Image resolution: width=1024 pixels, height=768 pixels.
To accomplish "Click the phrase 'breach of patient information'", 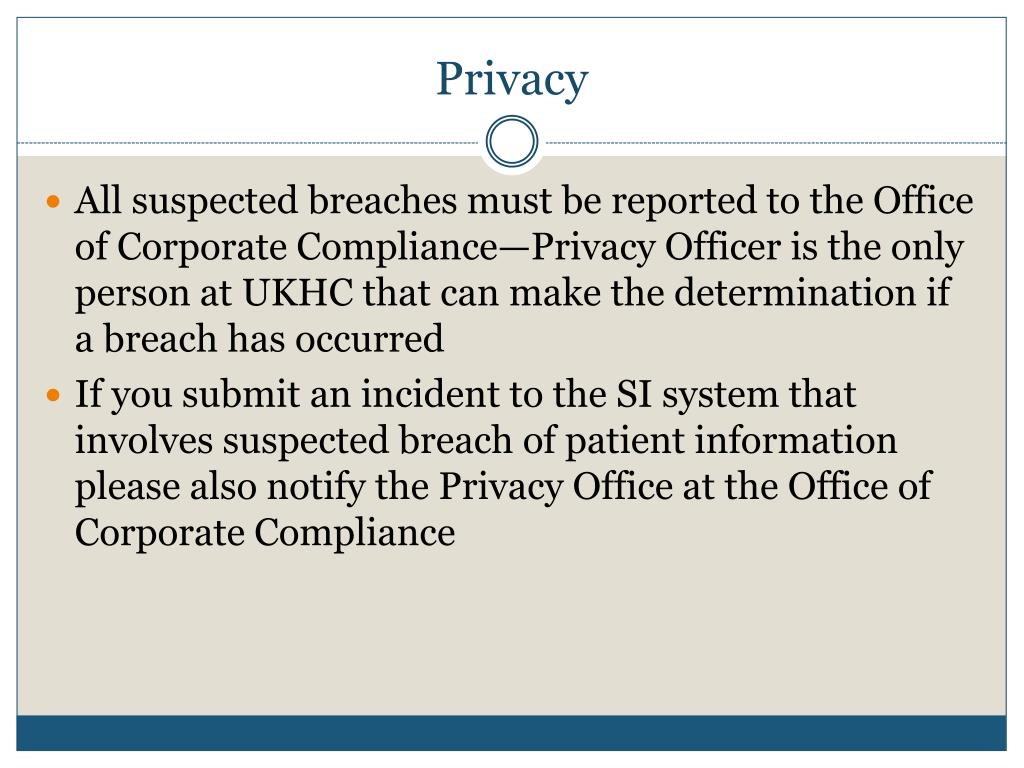I will tap(648, 440).
